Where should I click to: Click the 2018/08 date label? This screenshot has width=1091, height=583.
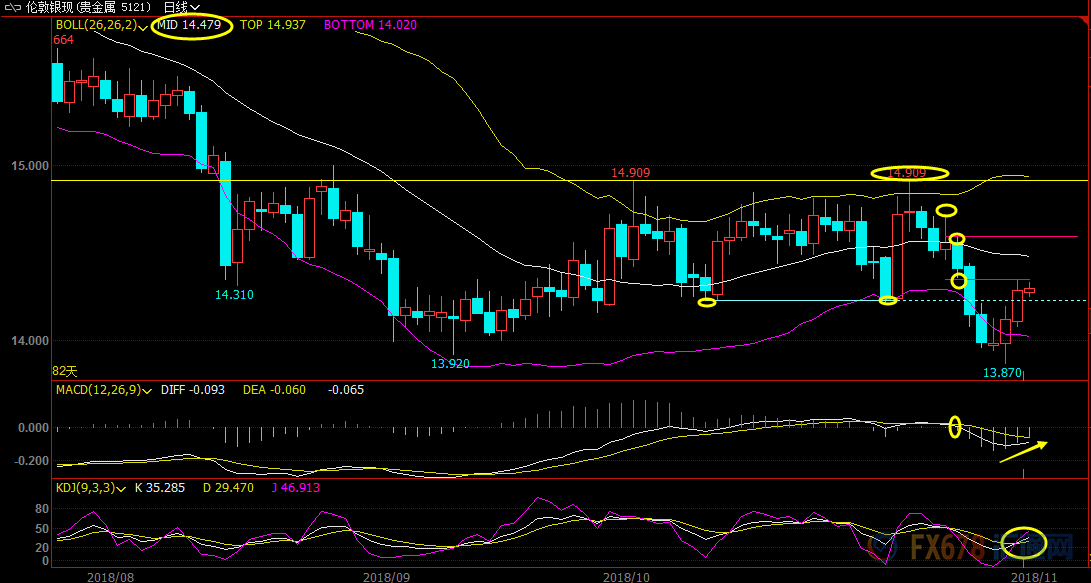point(110,577)
